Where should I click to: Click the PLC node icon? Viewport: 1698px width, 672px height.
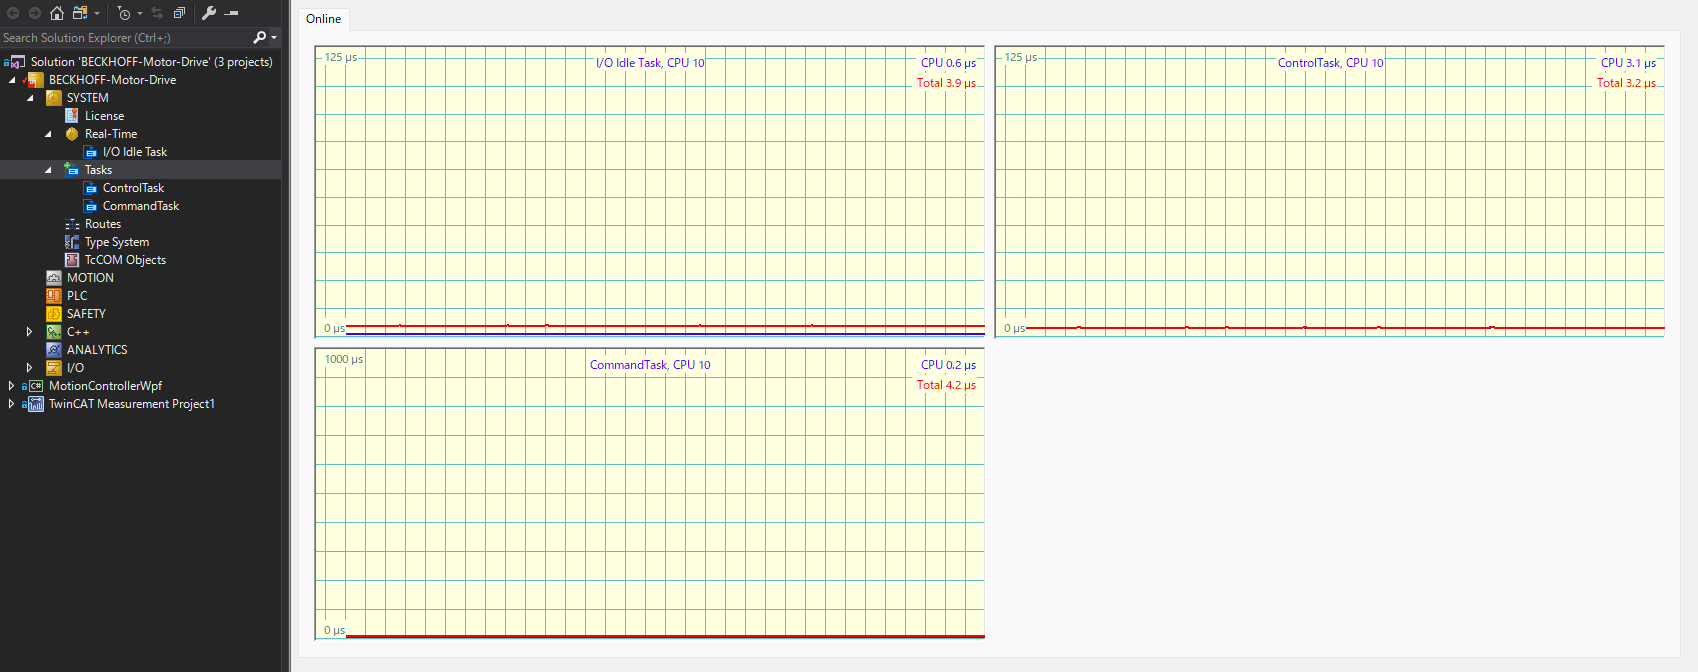point(54,296)
